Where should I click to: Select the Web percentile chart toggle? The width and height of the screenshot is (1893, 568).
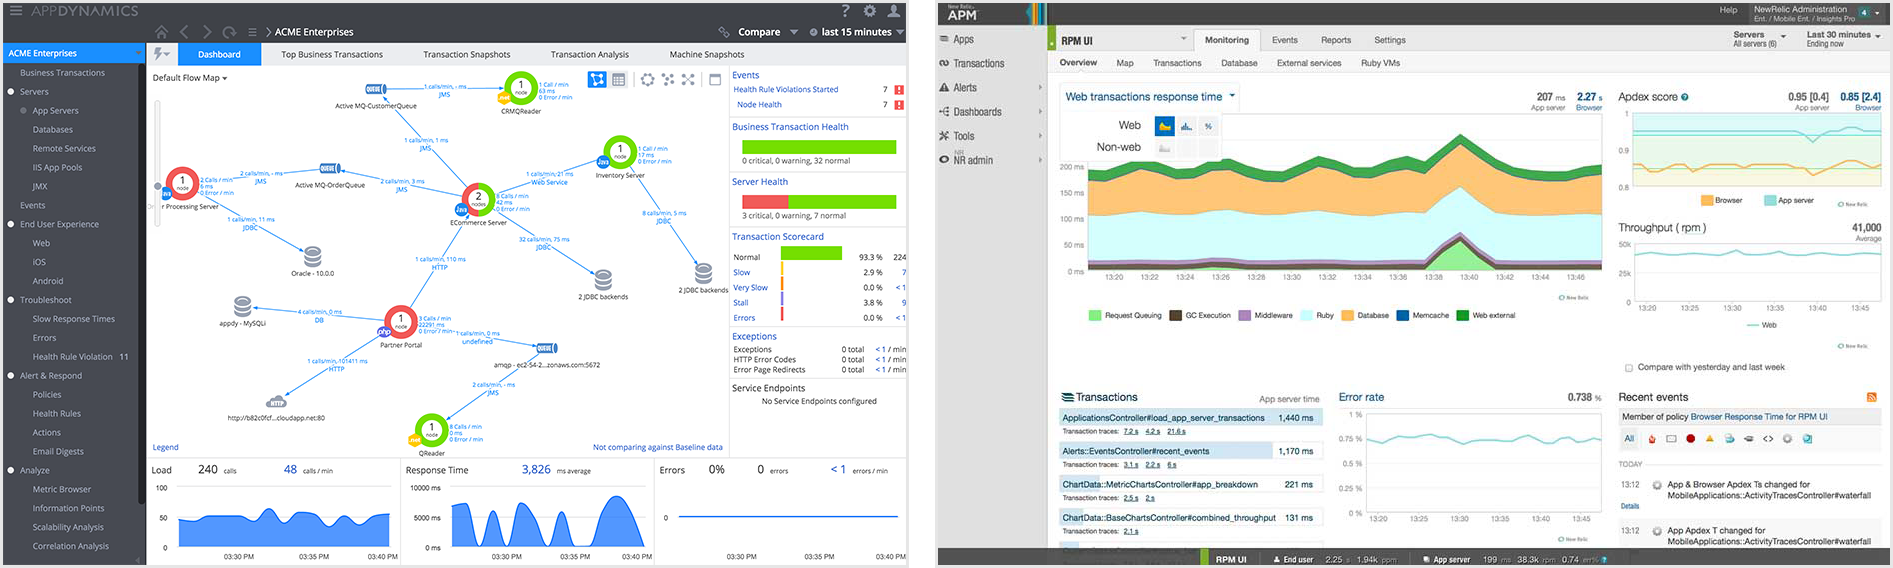1208,126
